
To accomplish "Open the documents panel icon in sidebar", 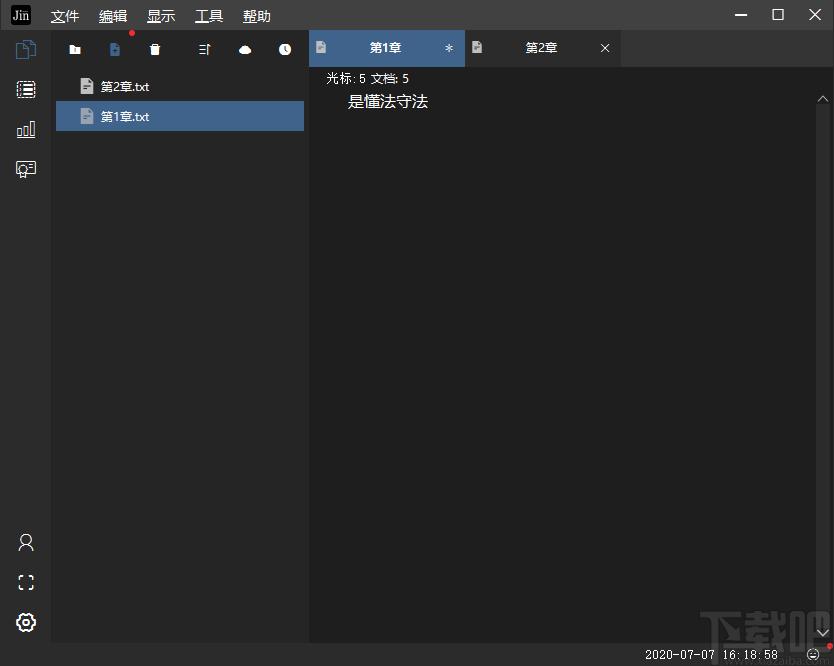I will click(25, 48).
